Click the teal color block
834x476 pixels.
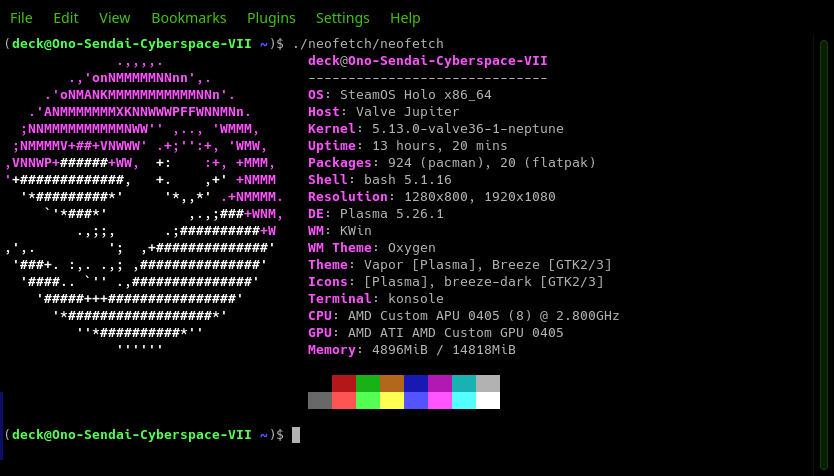(x=464, y=383)
